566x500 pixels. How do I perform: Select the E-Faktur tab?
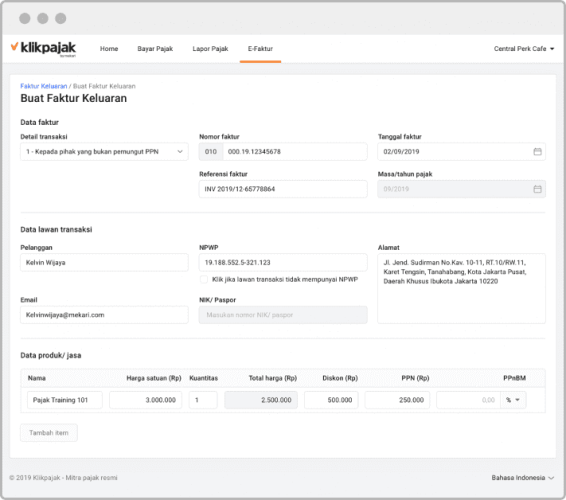(x=260, y=49)
